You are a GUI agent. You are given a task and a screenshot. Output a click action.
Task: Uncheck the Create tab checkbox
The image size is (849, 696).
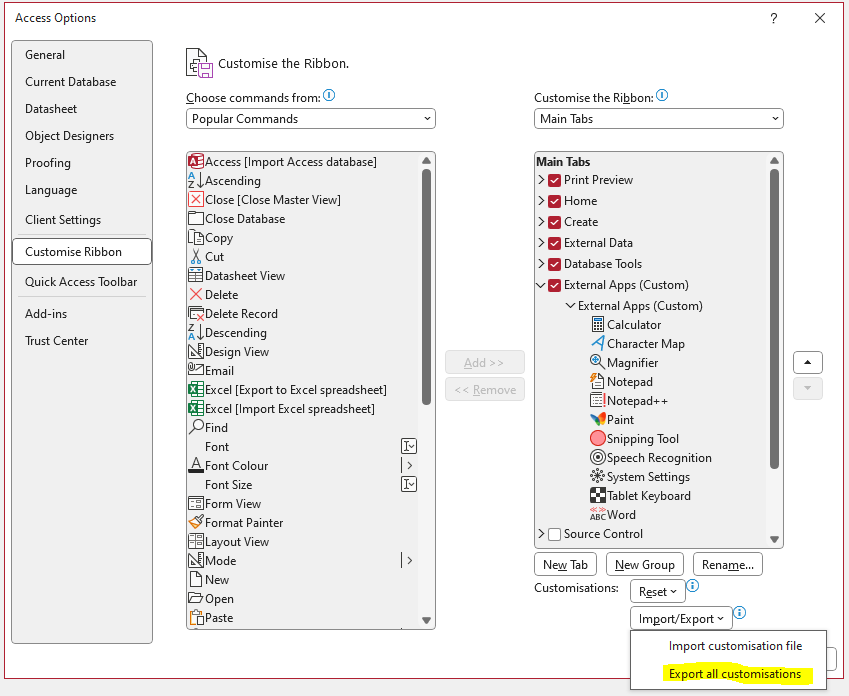point(554,222)
